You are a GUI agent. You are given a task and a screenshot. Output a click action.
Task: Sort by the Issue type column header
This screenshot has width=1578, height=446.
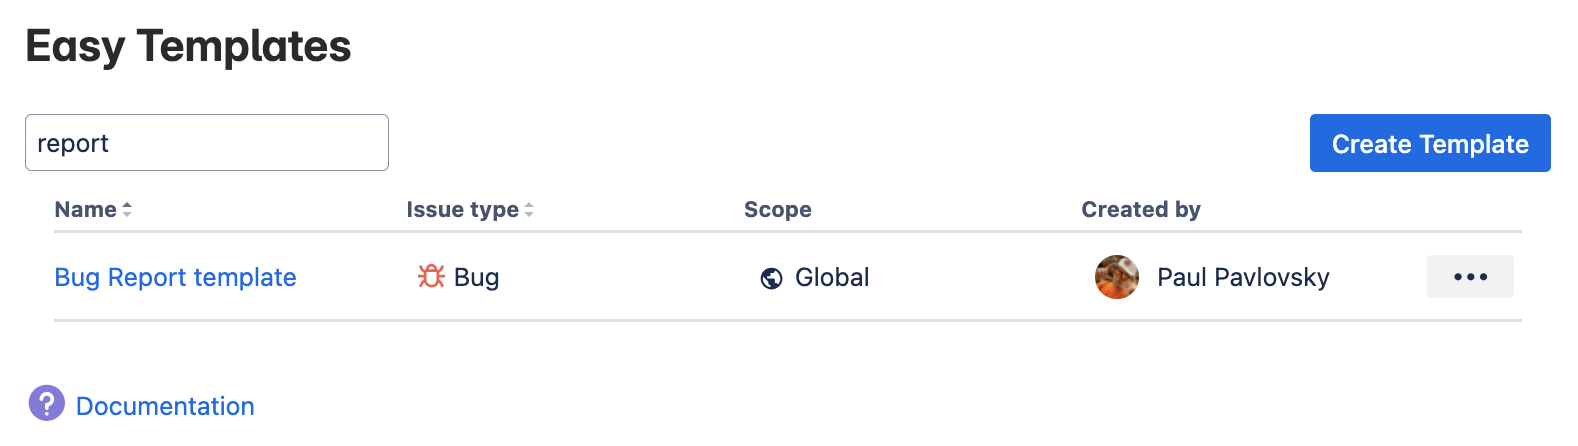tap(462, 210)
